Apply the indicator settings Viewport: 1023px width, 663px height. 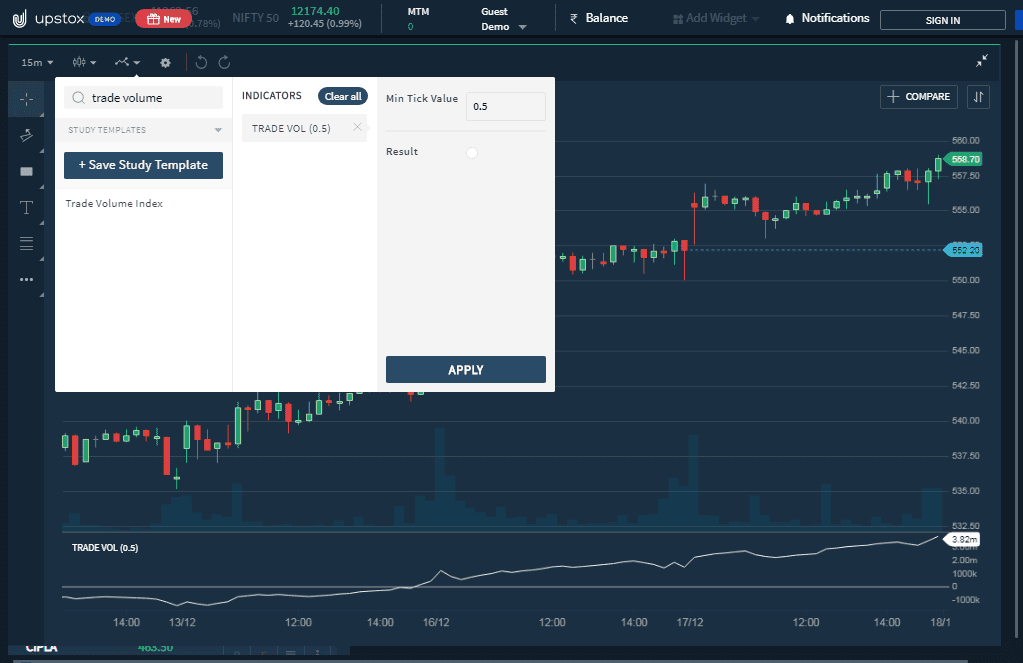pyautogui.click(x=466, y=369)
